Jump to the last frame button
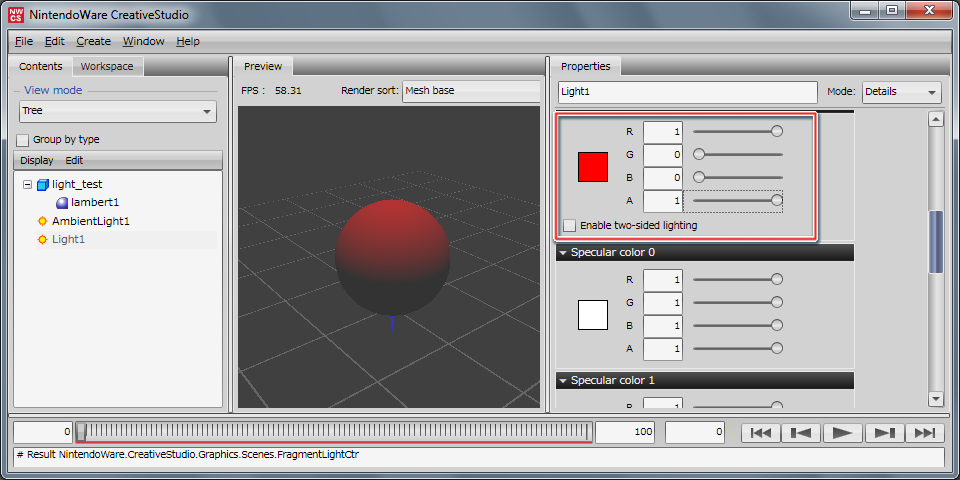This screenshot has width=960, height=480. click(x=925, y=432)
